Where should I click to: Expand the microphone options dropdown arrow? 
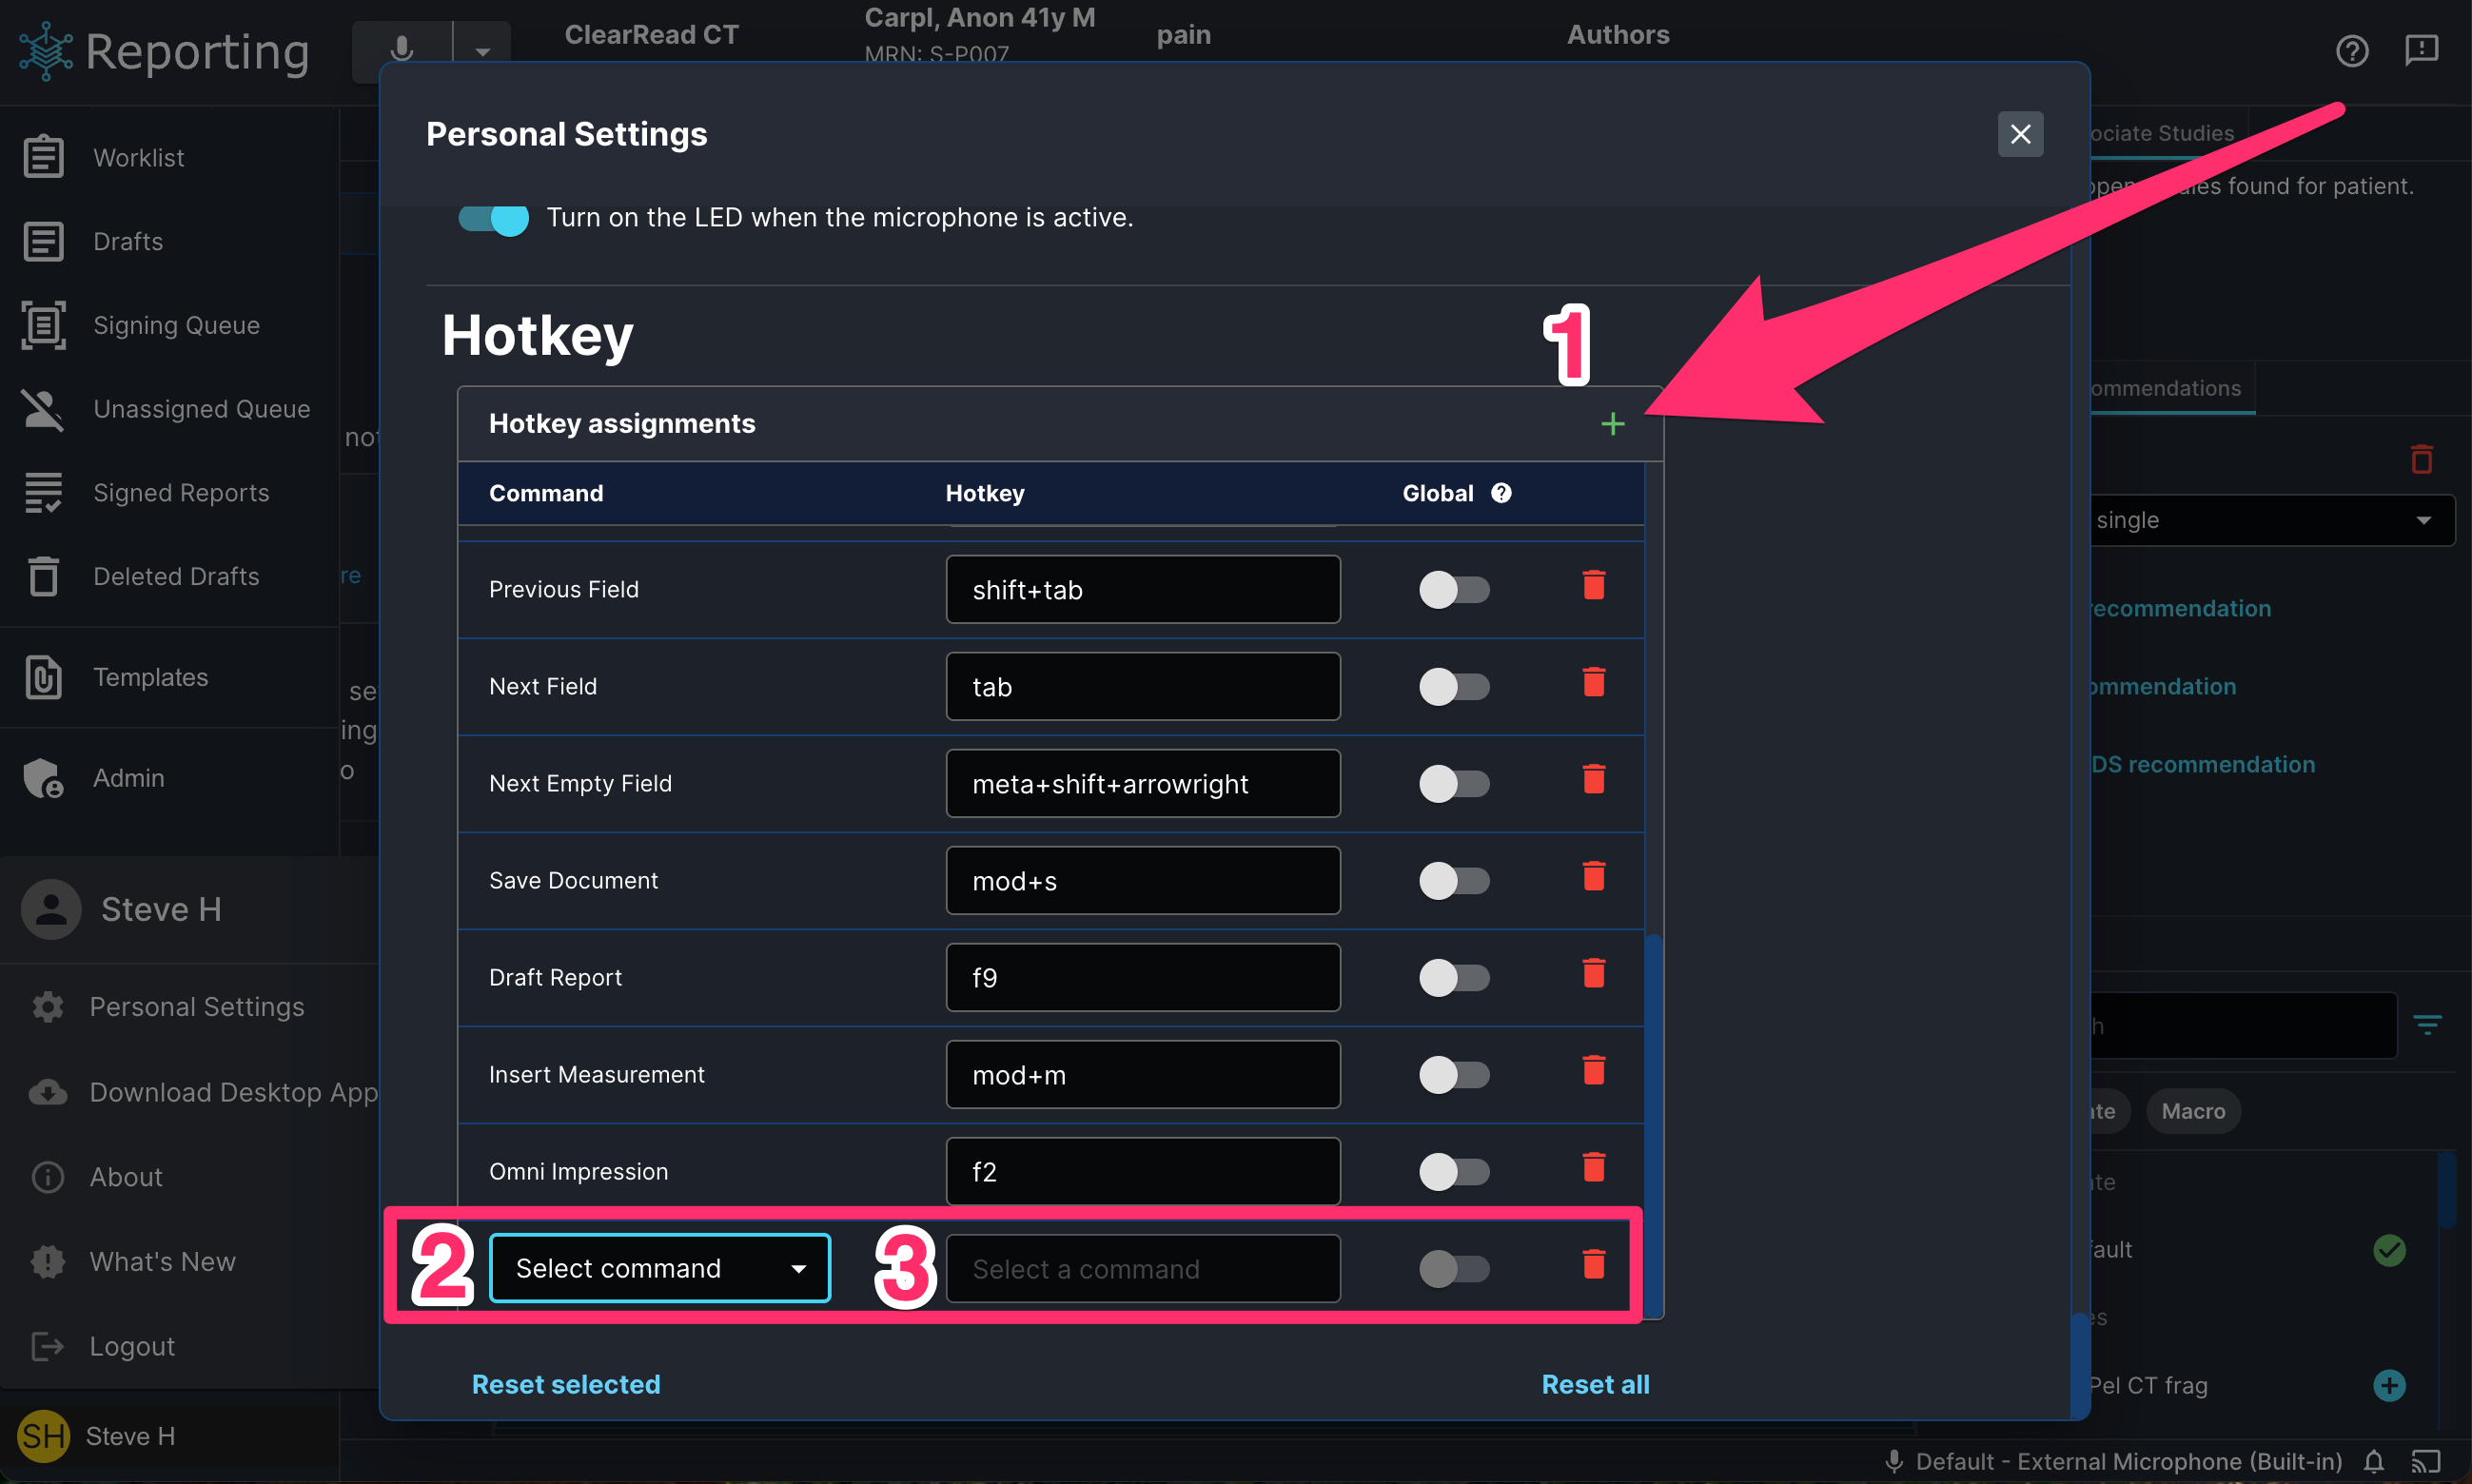tap(482, 50)
